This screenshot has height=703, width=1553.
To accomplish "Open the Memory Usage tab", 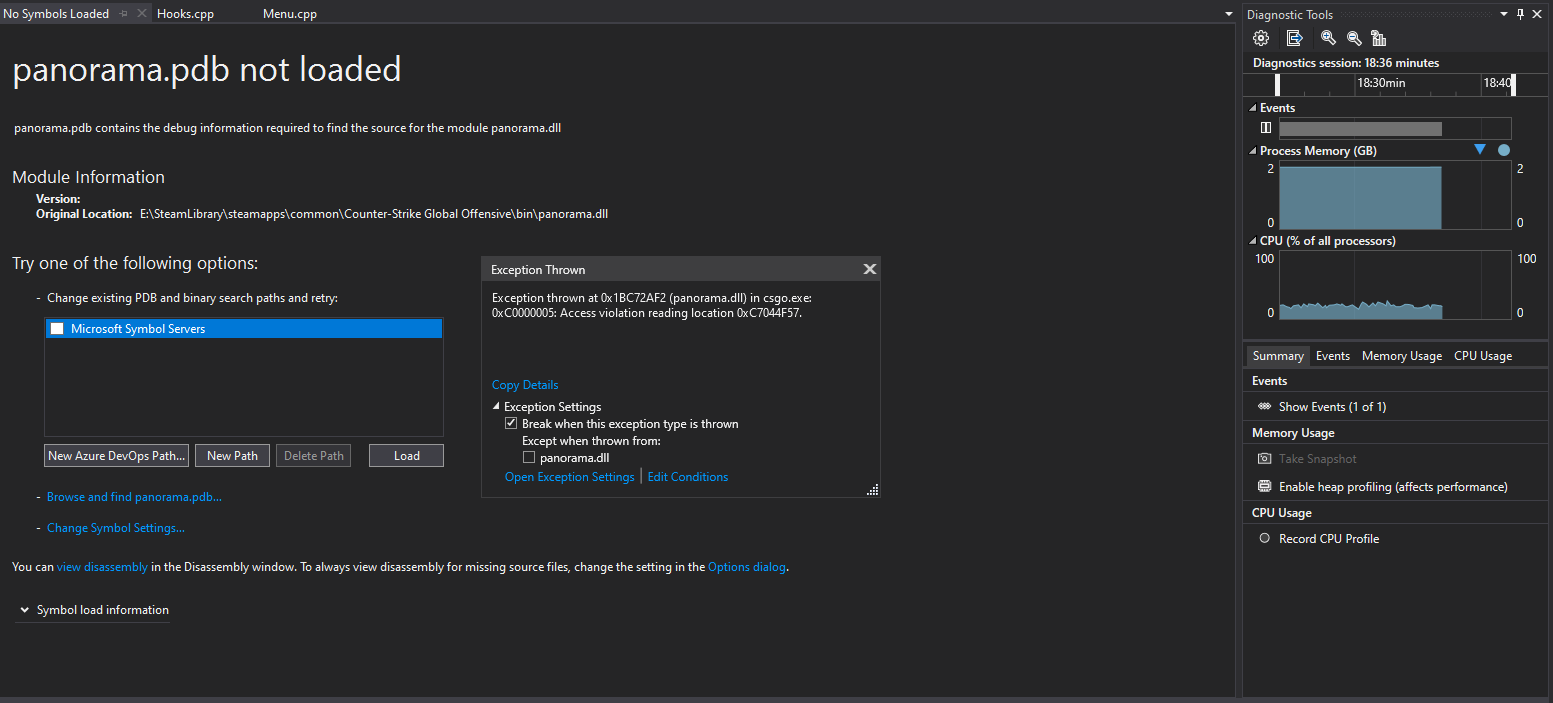I will [x=1401, y=356].
